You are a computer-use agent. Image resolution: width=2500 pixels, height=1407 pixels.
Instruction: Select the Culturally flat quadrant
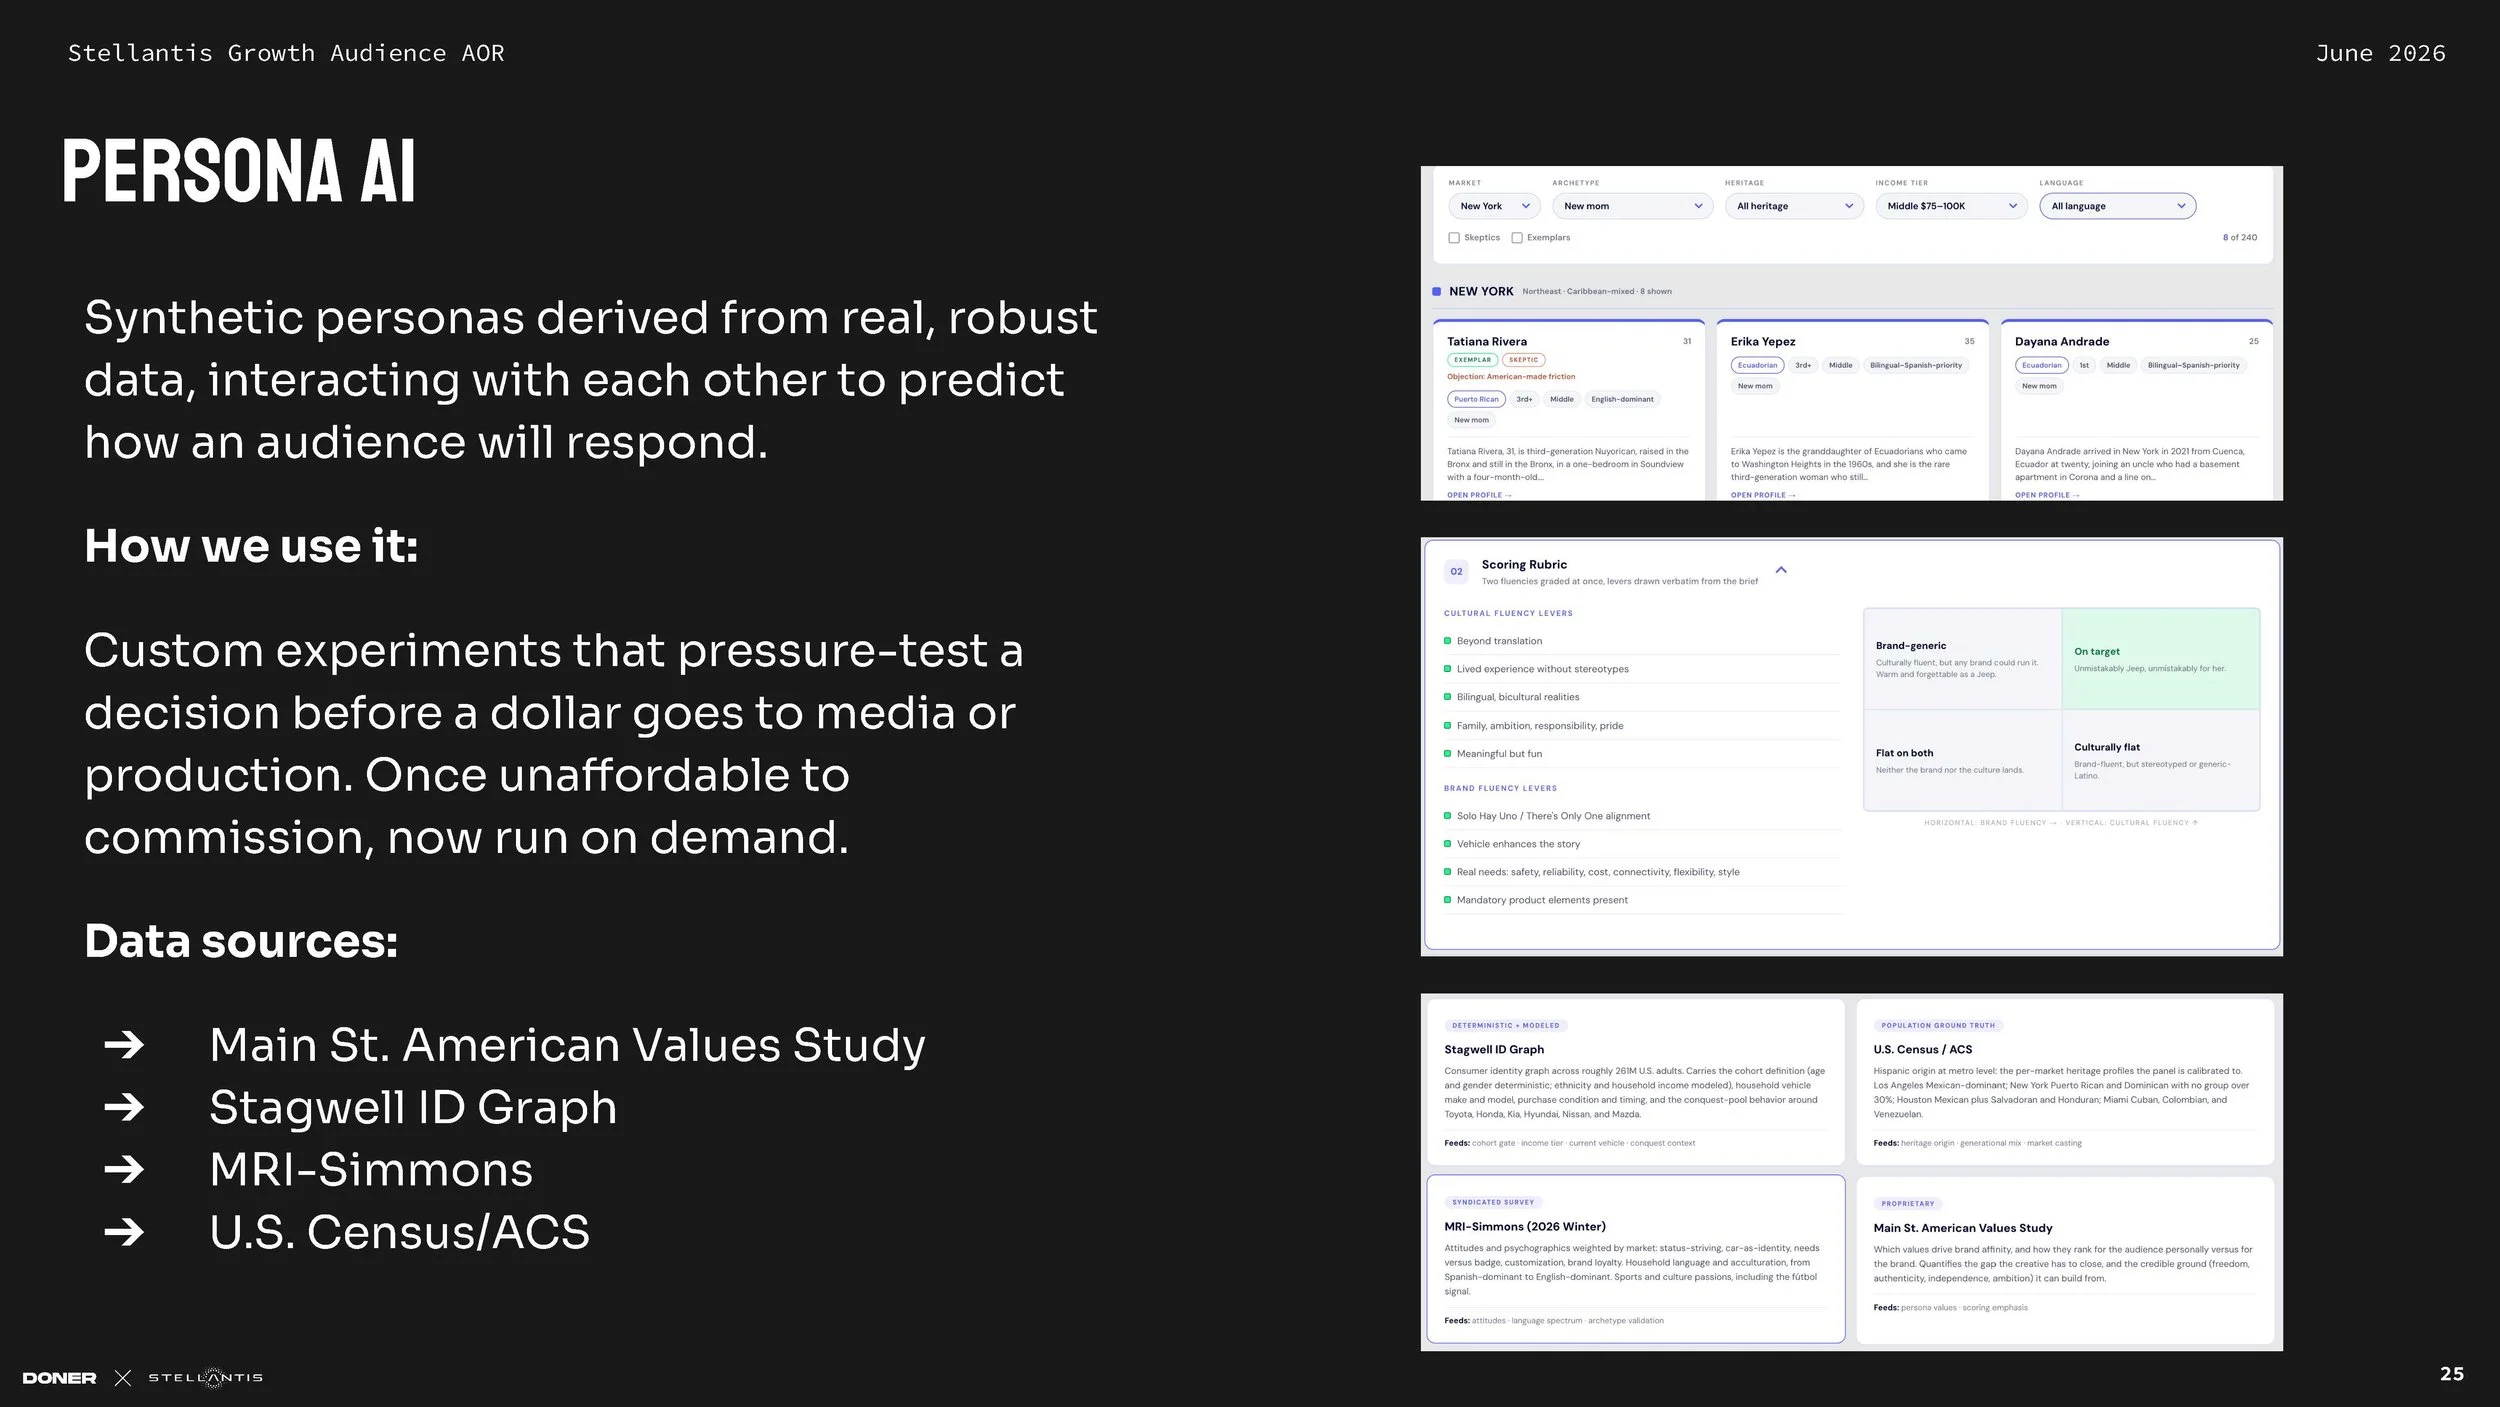point(2160,760)
